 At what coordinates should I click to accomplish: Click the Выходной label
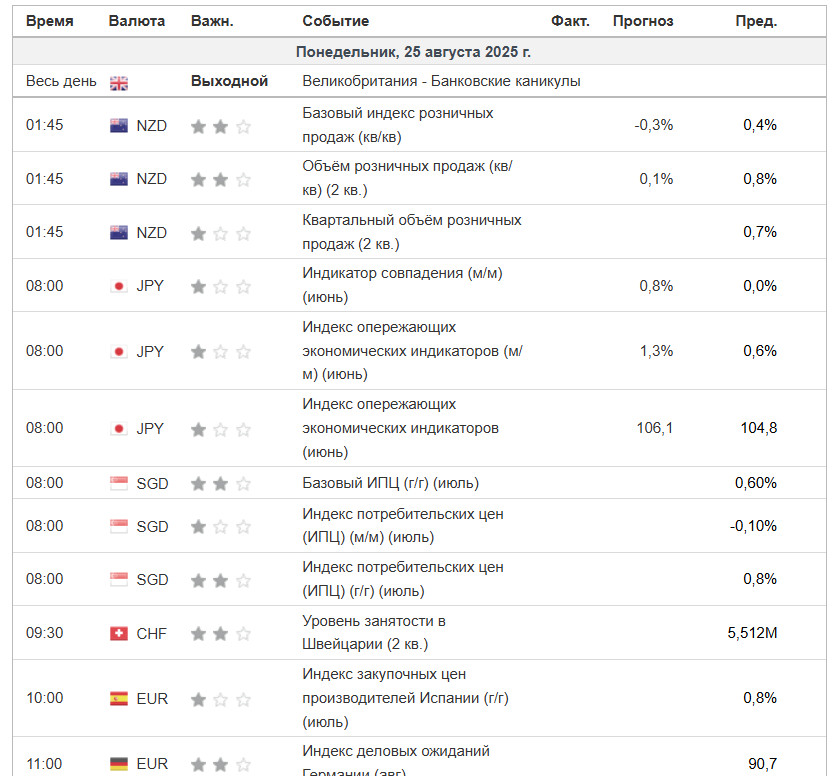[229, 81]
